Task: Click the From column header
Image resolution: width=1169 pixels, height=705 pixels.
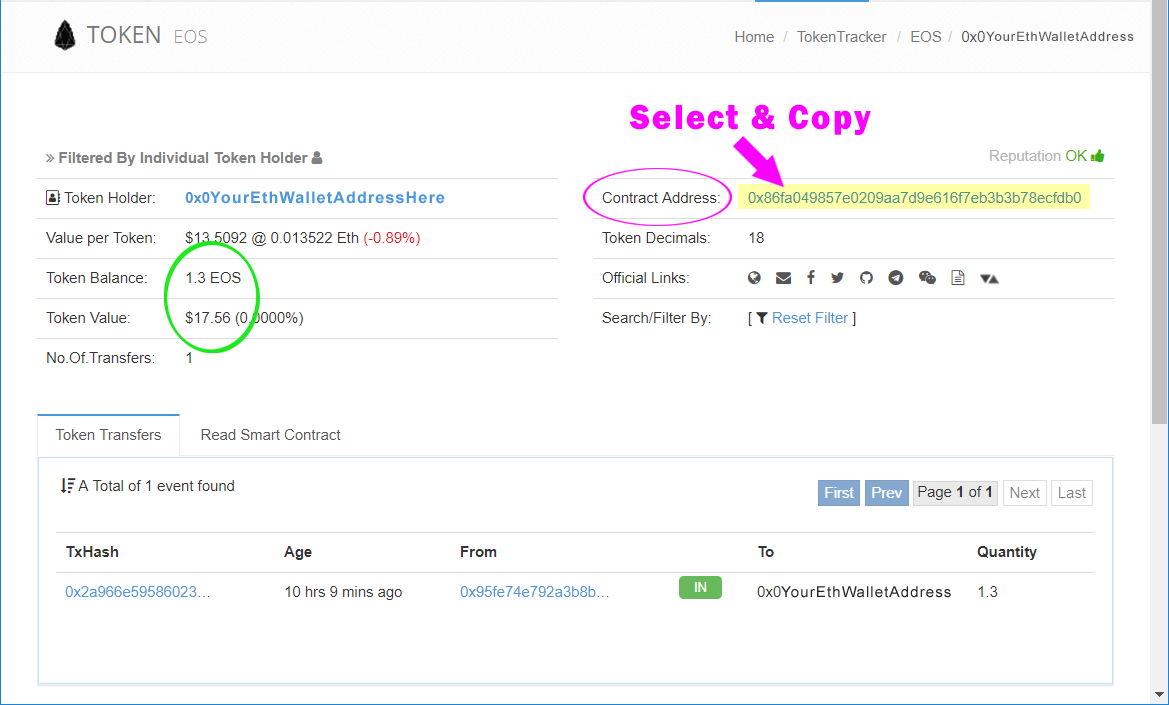Action: click(x=478, y=552)
